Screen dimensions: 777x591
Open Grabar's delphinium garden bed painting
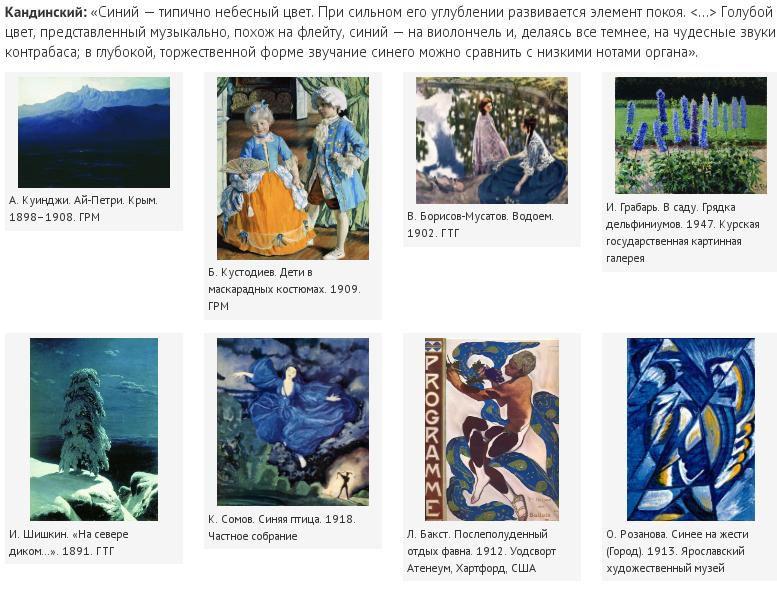691,135
